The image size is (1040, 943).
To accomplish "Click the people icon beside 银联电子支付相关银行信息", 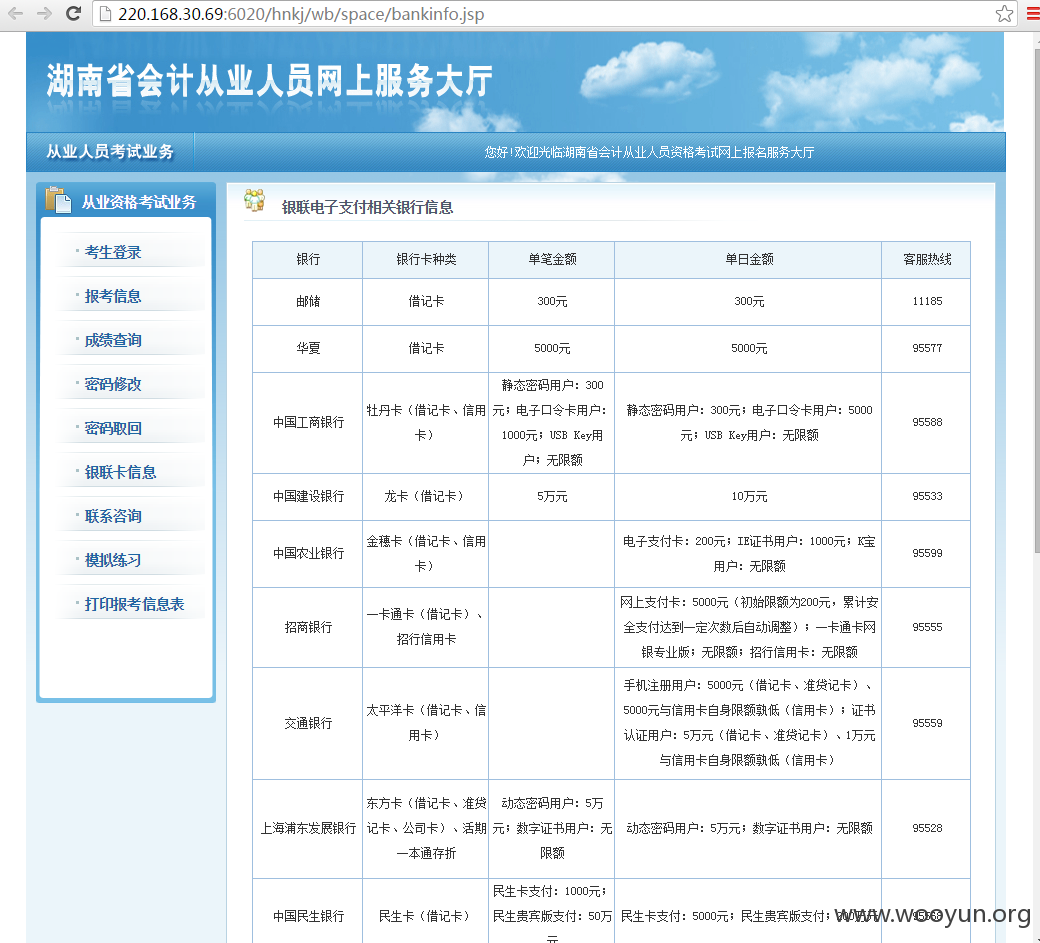I will coord(255,200).
